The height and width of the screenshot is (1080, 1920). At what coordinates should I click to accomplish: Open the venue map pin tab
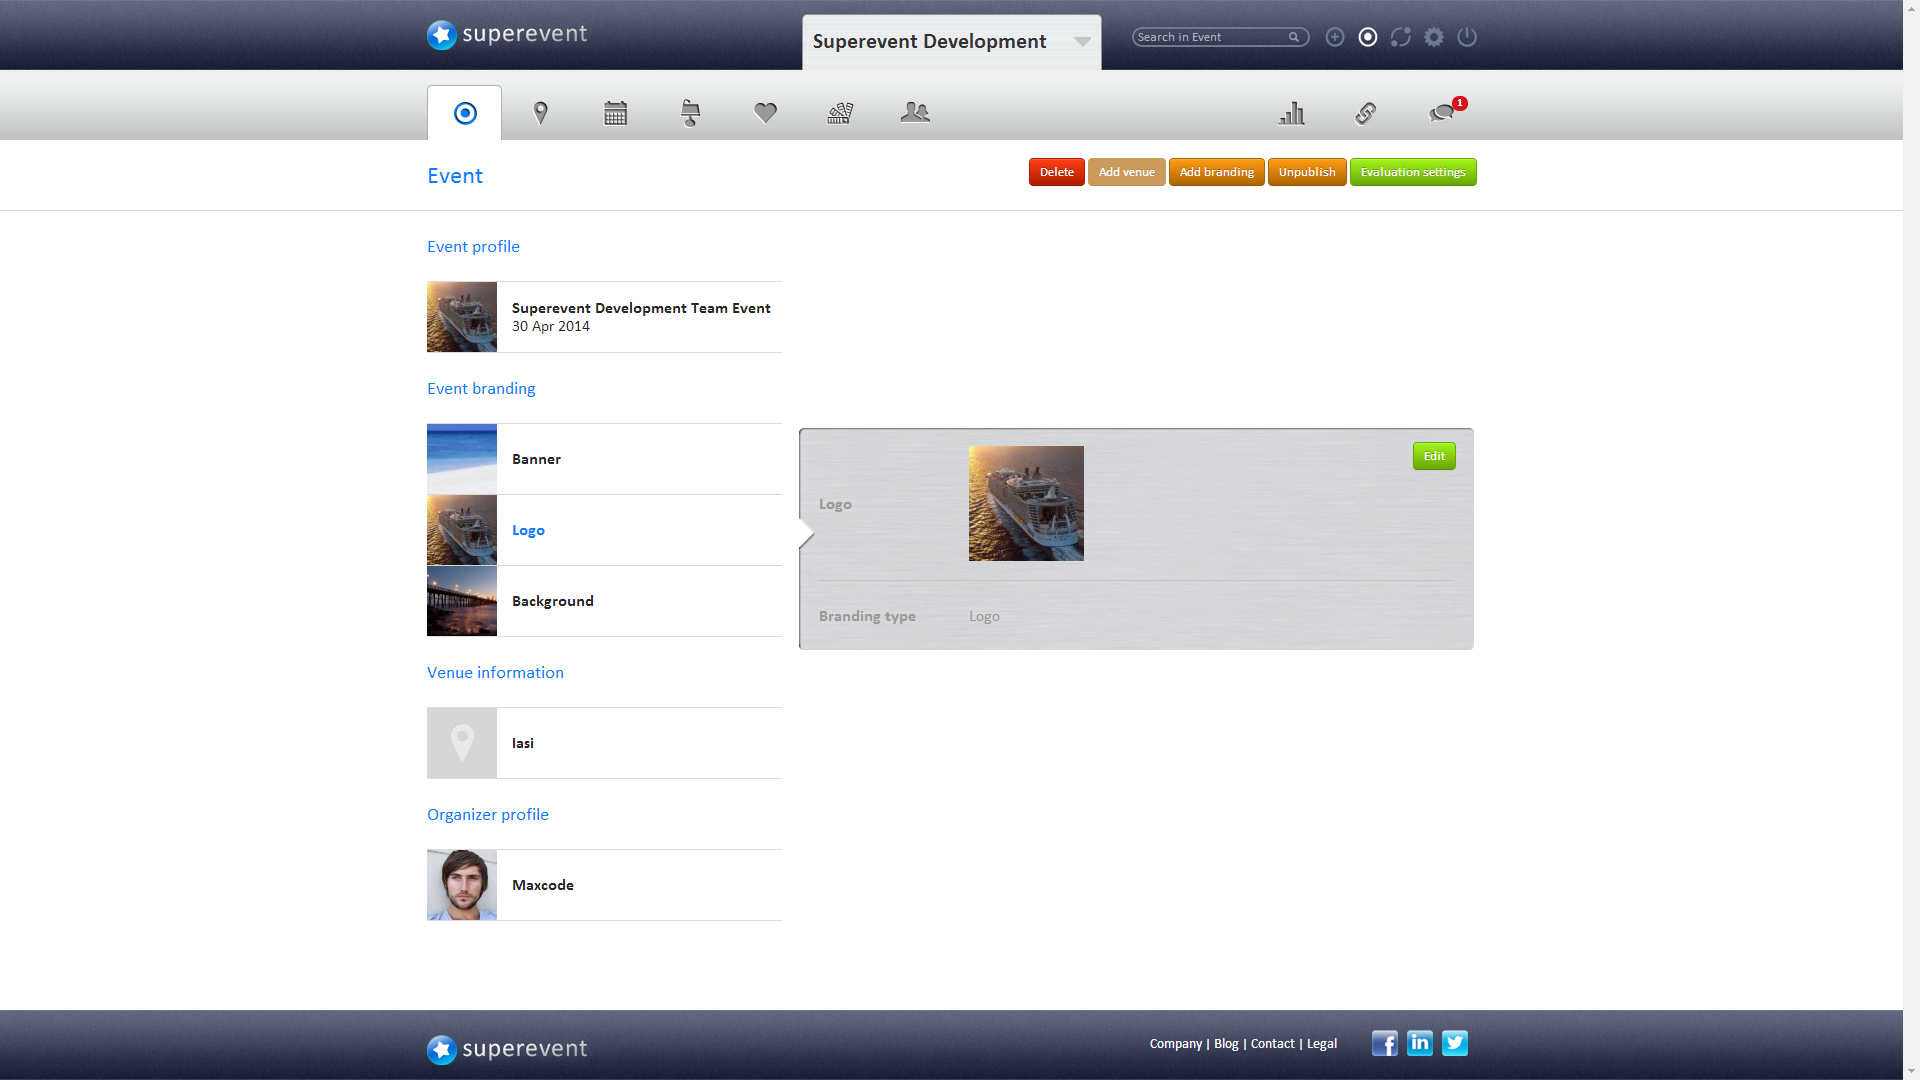point(540,113)
